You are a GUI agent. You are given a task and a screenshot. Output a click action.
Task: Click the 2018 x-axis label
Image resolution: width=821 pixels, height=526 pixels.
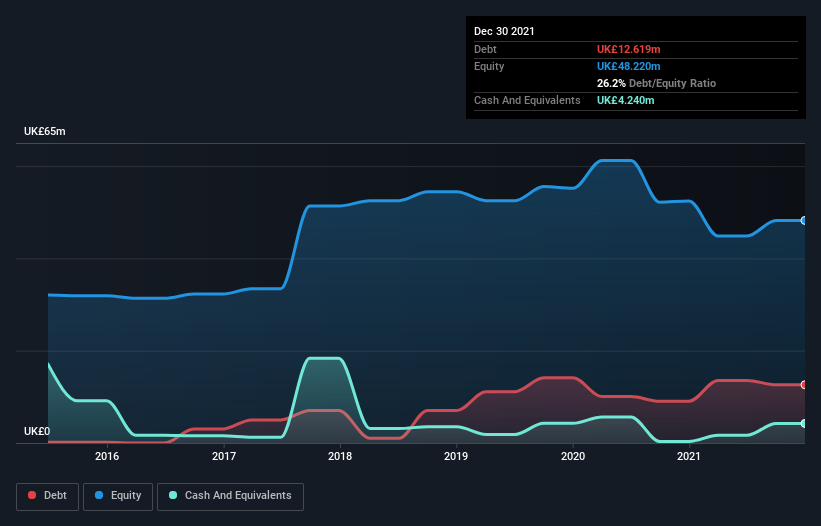[340, 456]
